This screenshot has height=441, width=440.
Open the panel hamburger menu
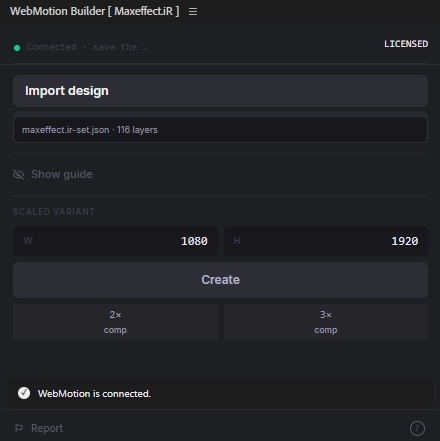click(x=193, y=11)
